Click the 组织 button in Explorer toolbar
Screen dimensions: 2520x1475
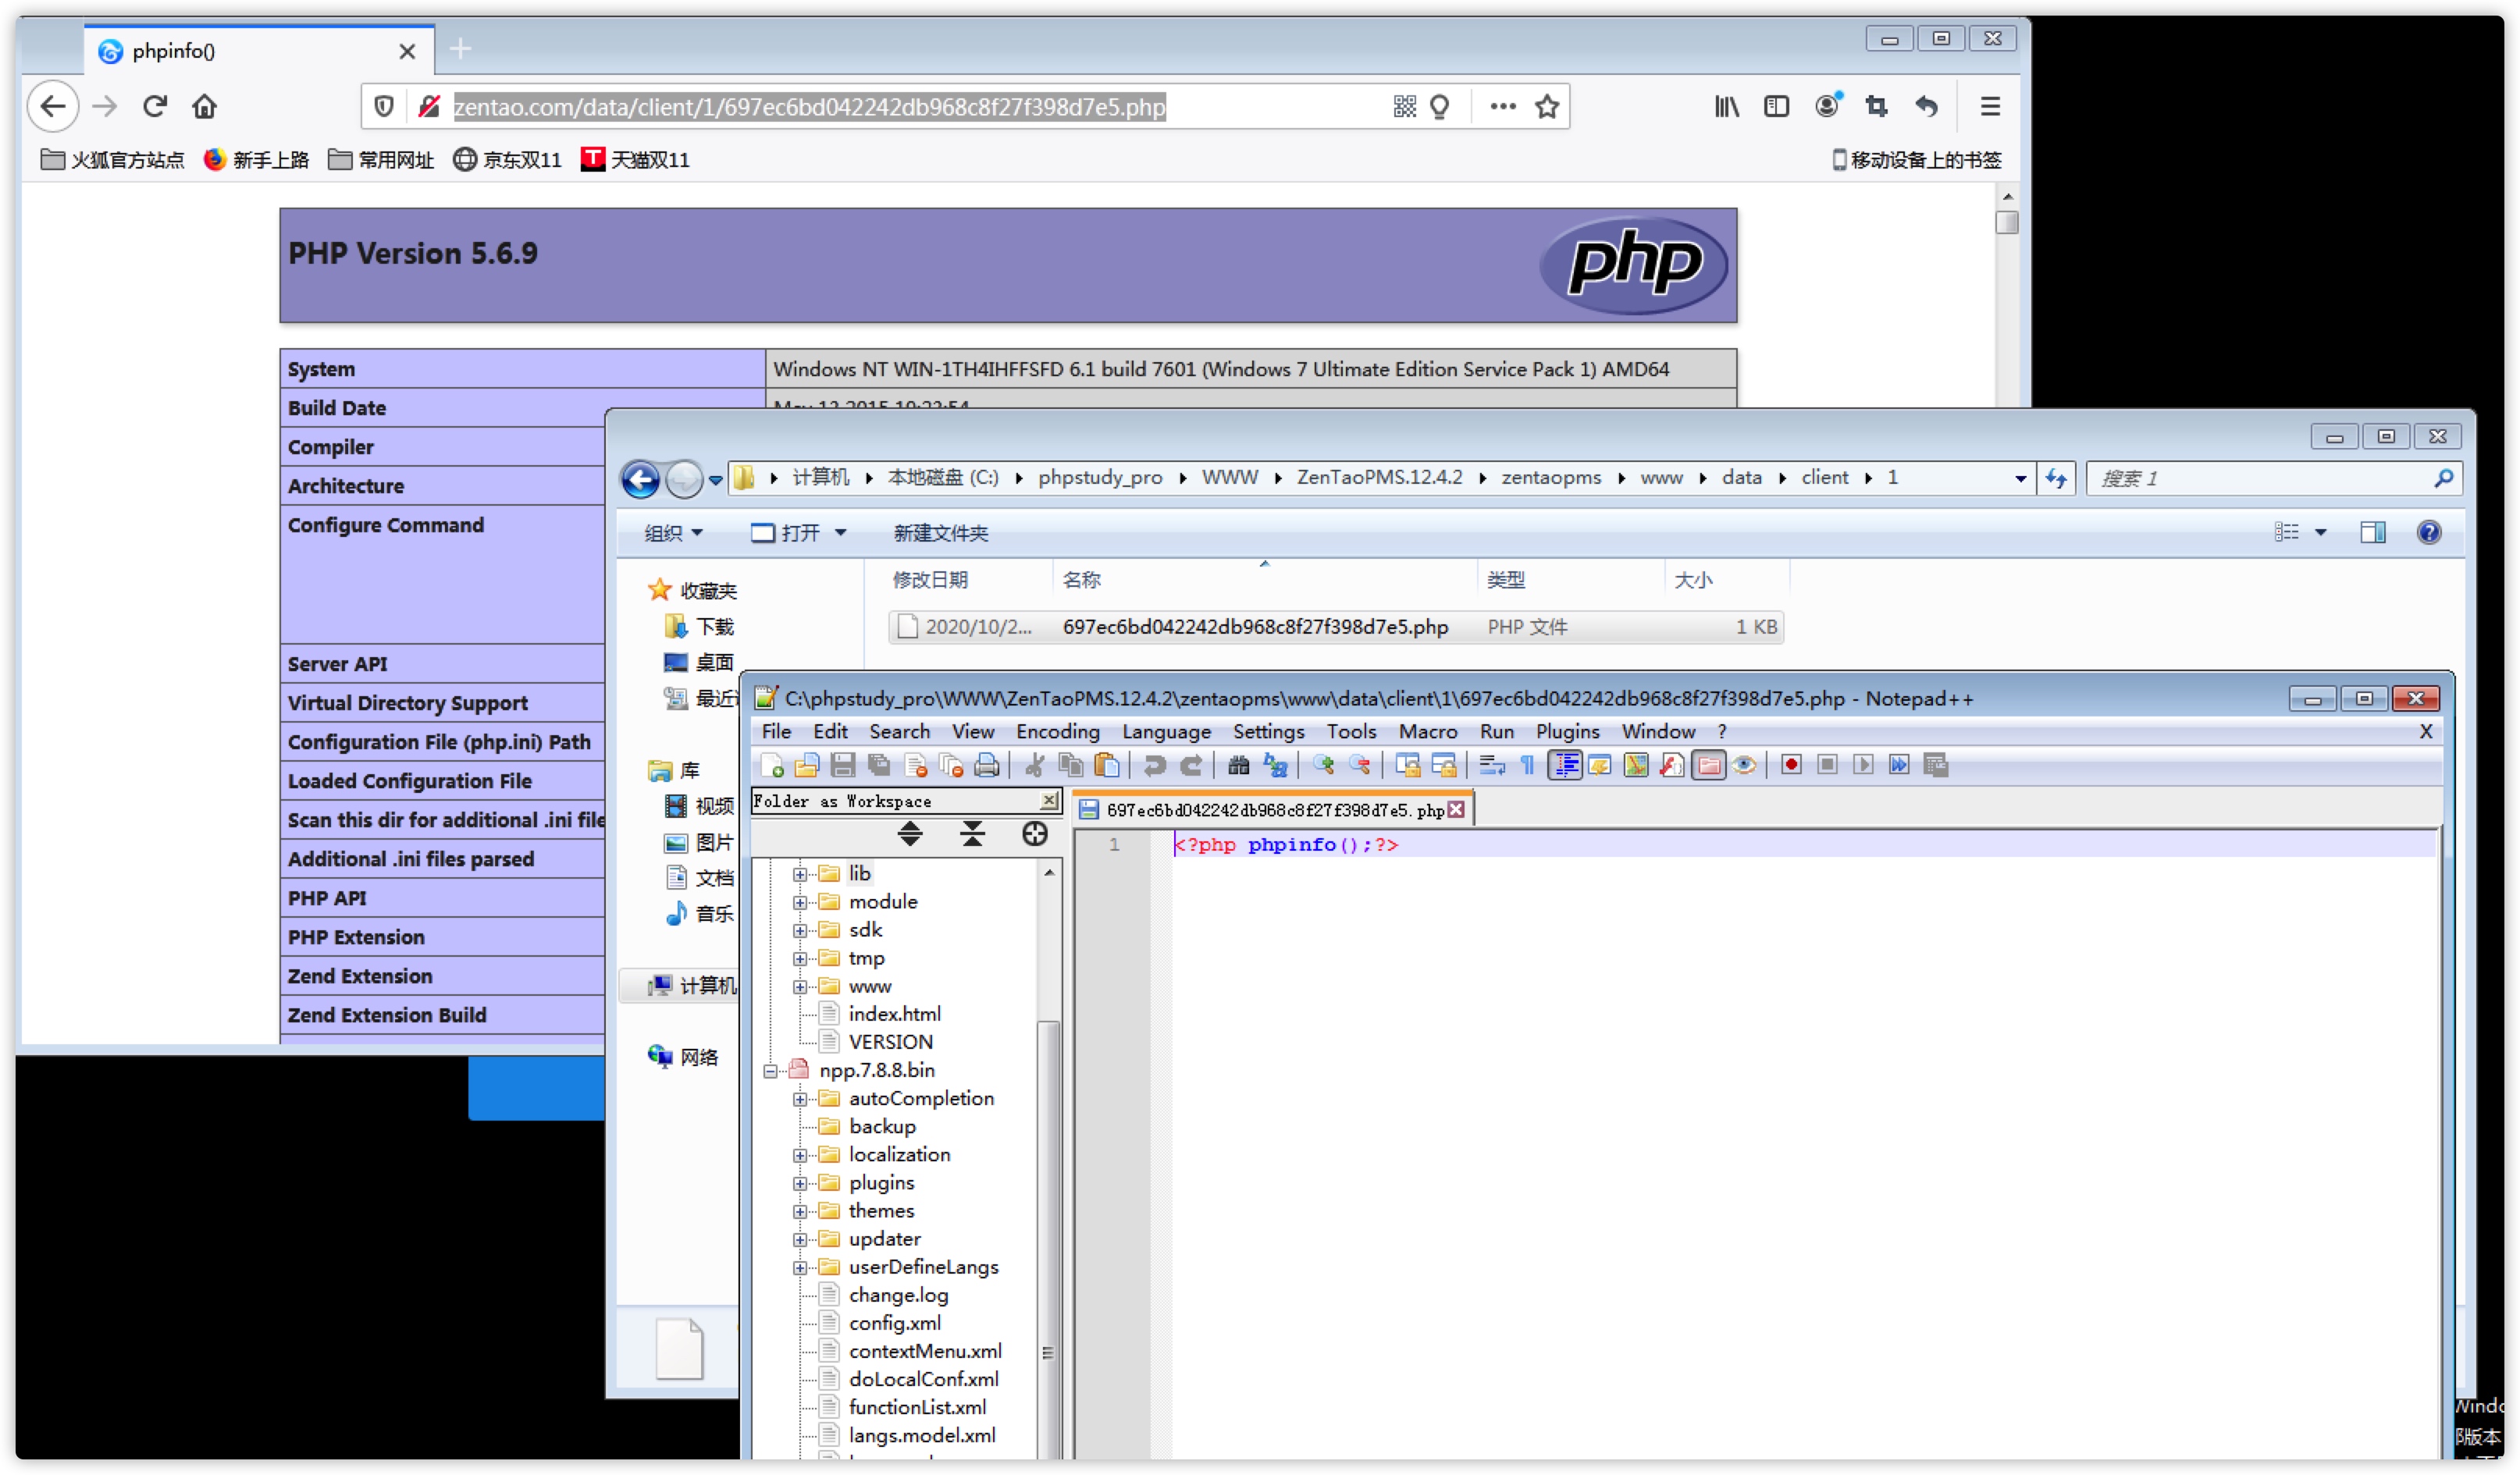coord(672,533)
